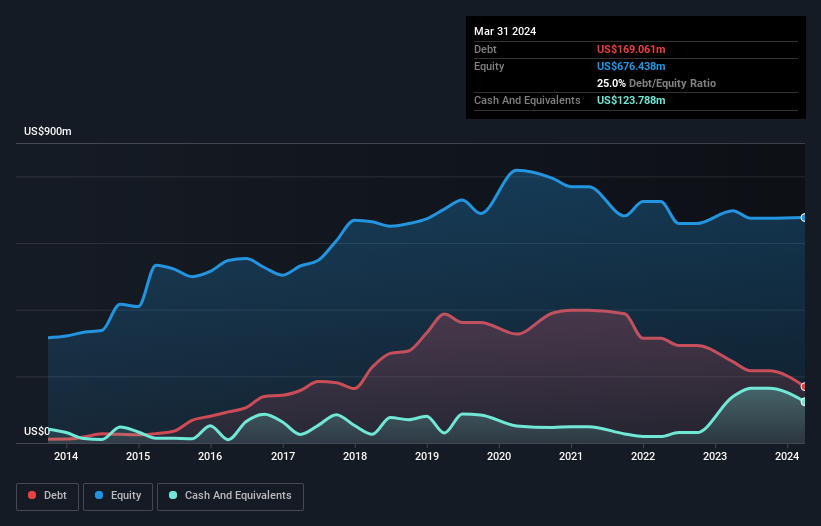Click the teal dot beside Cash And Equivalents
Screen dimensions: 821x526
(x=173, y=496)
